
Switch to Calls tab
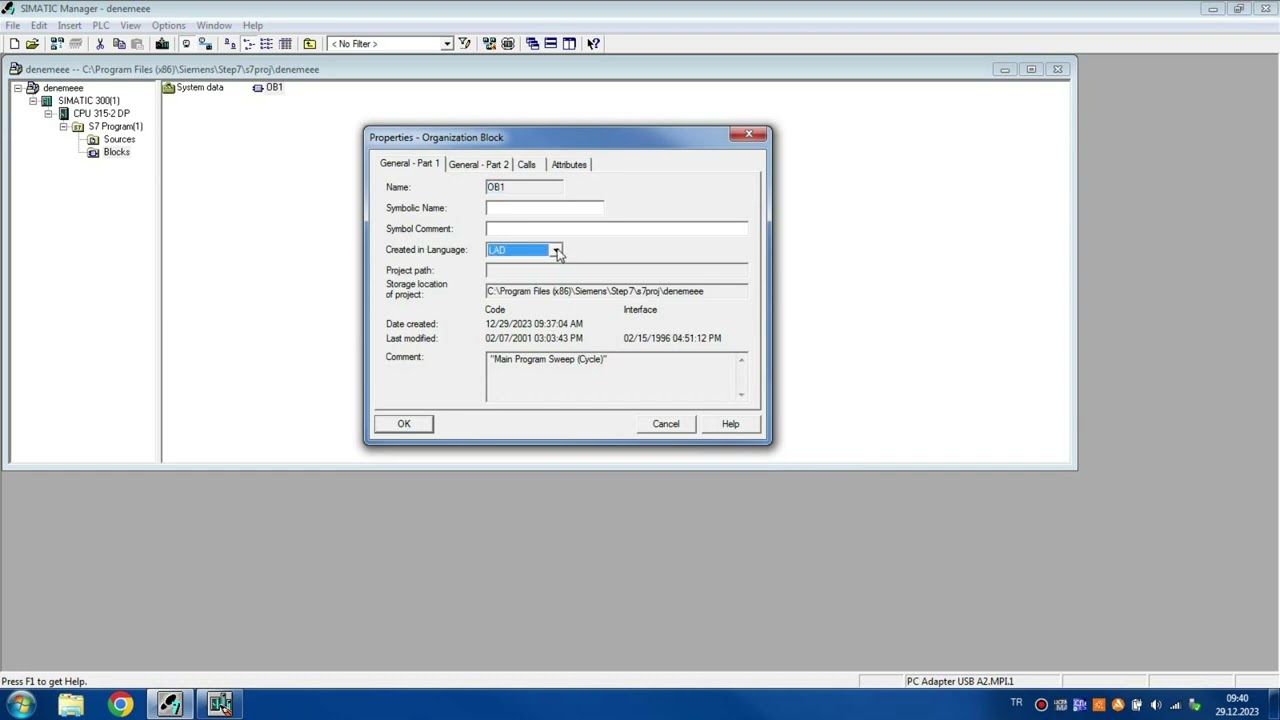[526, 164]
